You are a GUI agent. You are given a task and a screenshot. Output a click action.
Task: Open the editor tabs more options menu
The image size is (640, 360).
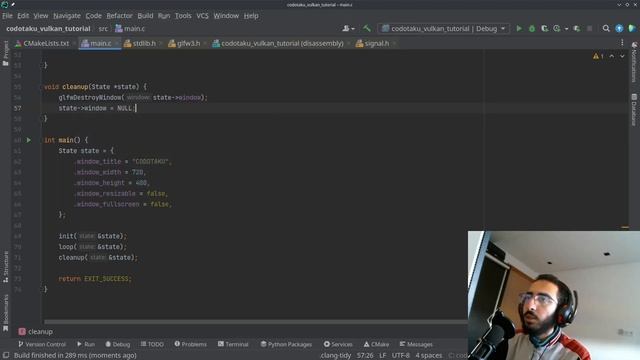622,43
